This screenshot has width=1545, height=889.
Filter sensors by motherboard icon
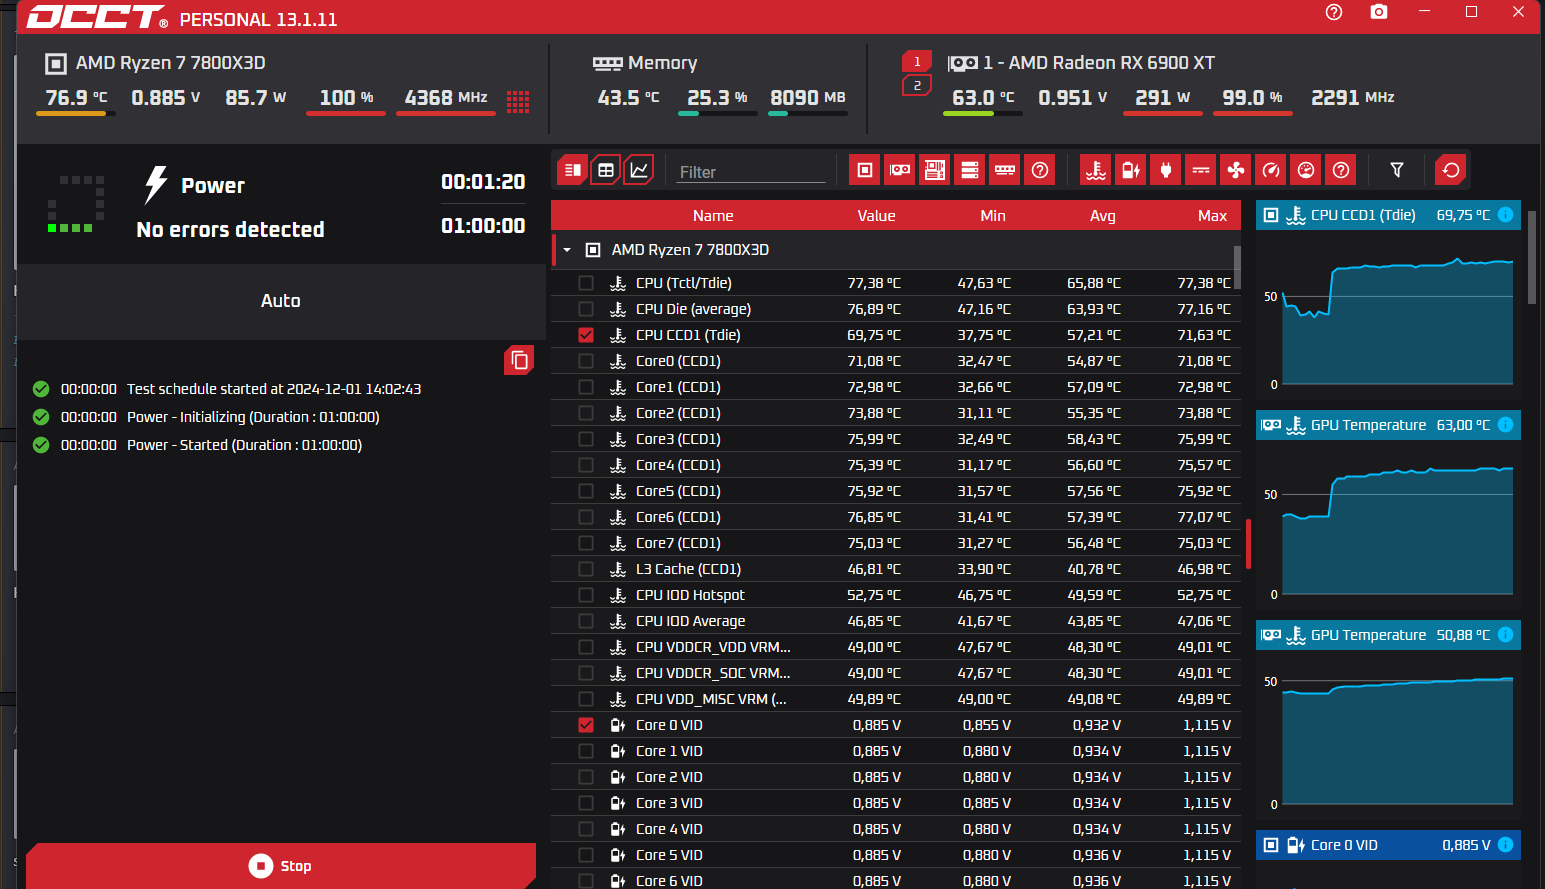click(x=935, y=170)
